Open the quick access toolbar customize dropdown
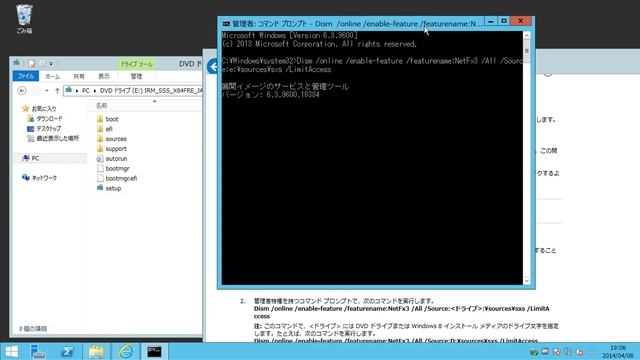This screenshot has height=360, width=640. coord(51,64)
